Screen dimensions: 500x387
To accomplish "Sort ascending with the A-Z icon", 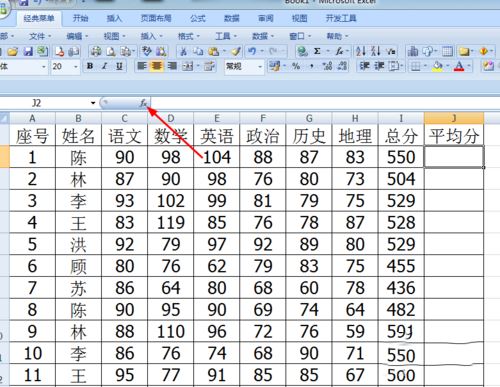I will tap(360, 51).
